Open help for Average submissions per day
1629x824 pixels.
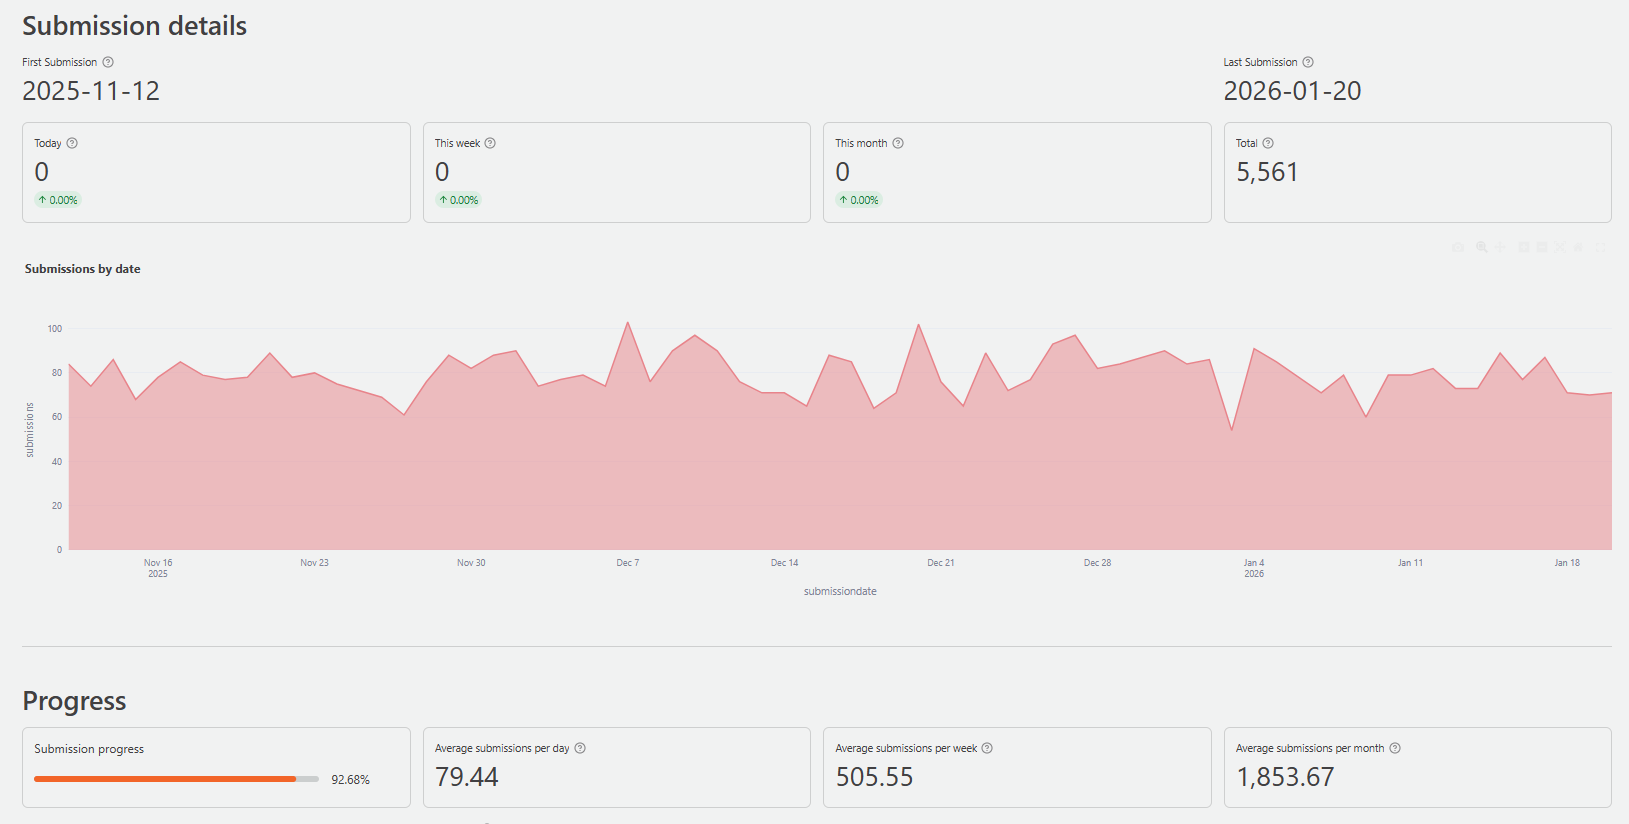tap(580, 748)
